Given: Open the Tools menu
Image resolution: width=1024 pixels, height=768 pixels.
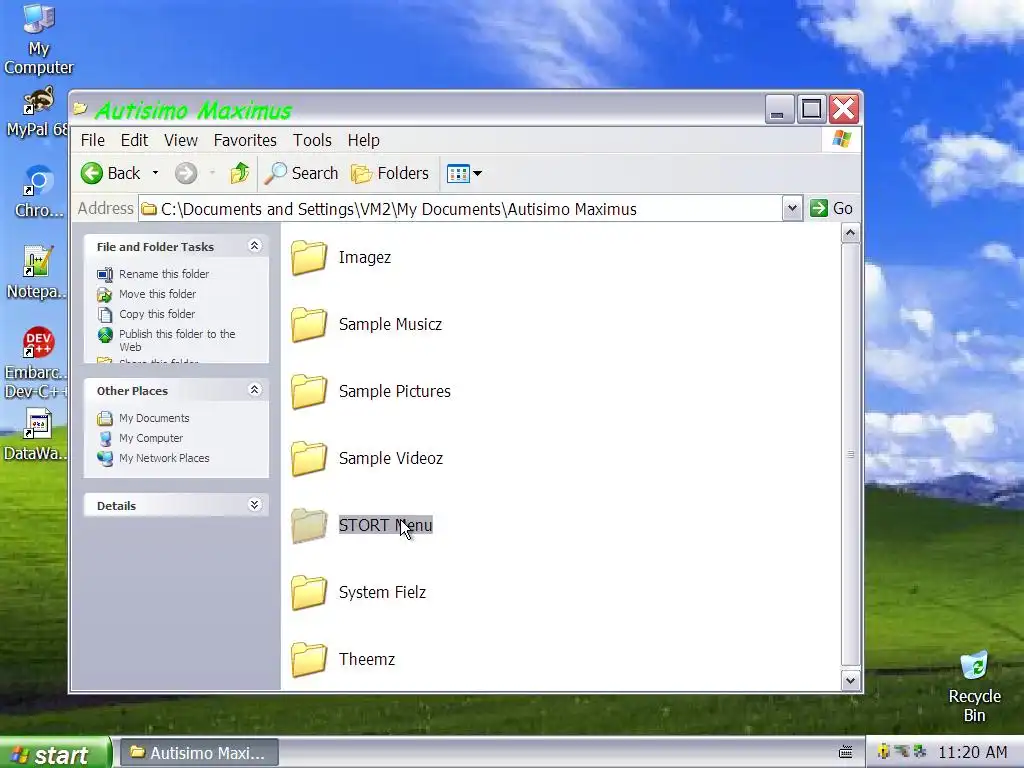Looking at the screenshot, I should pos(312,140).
